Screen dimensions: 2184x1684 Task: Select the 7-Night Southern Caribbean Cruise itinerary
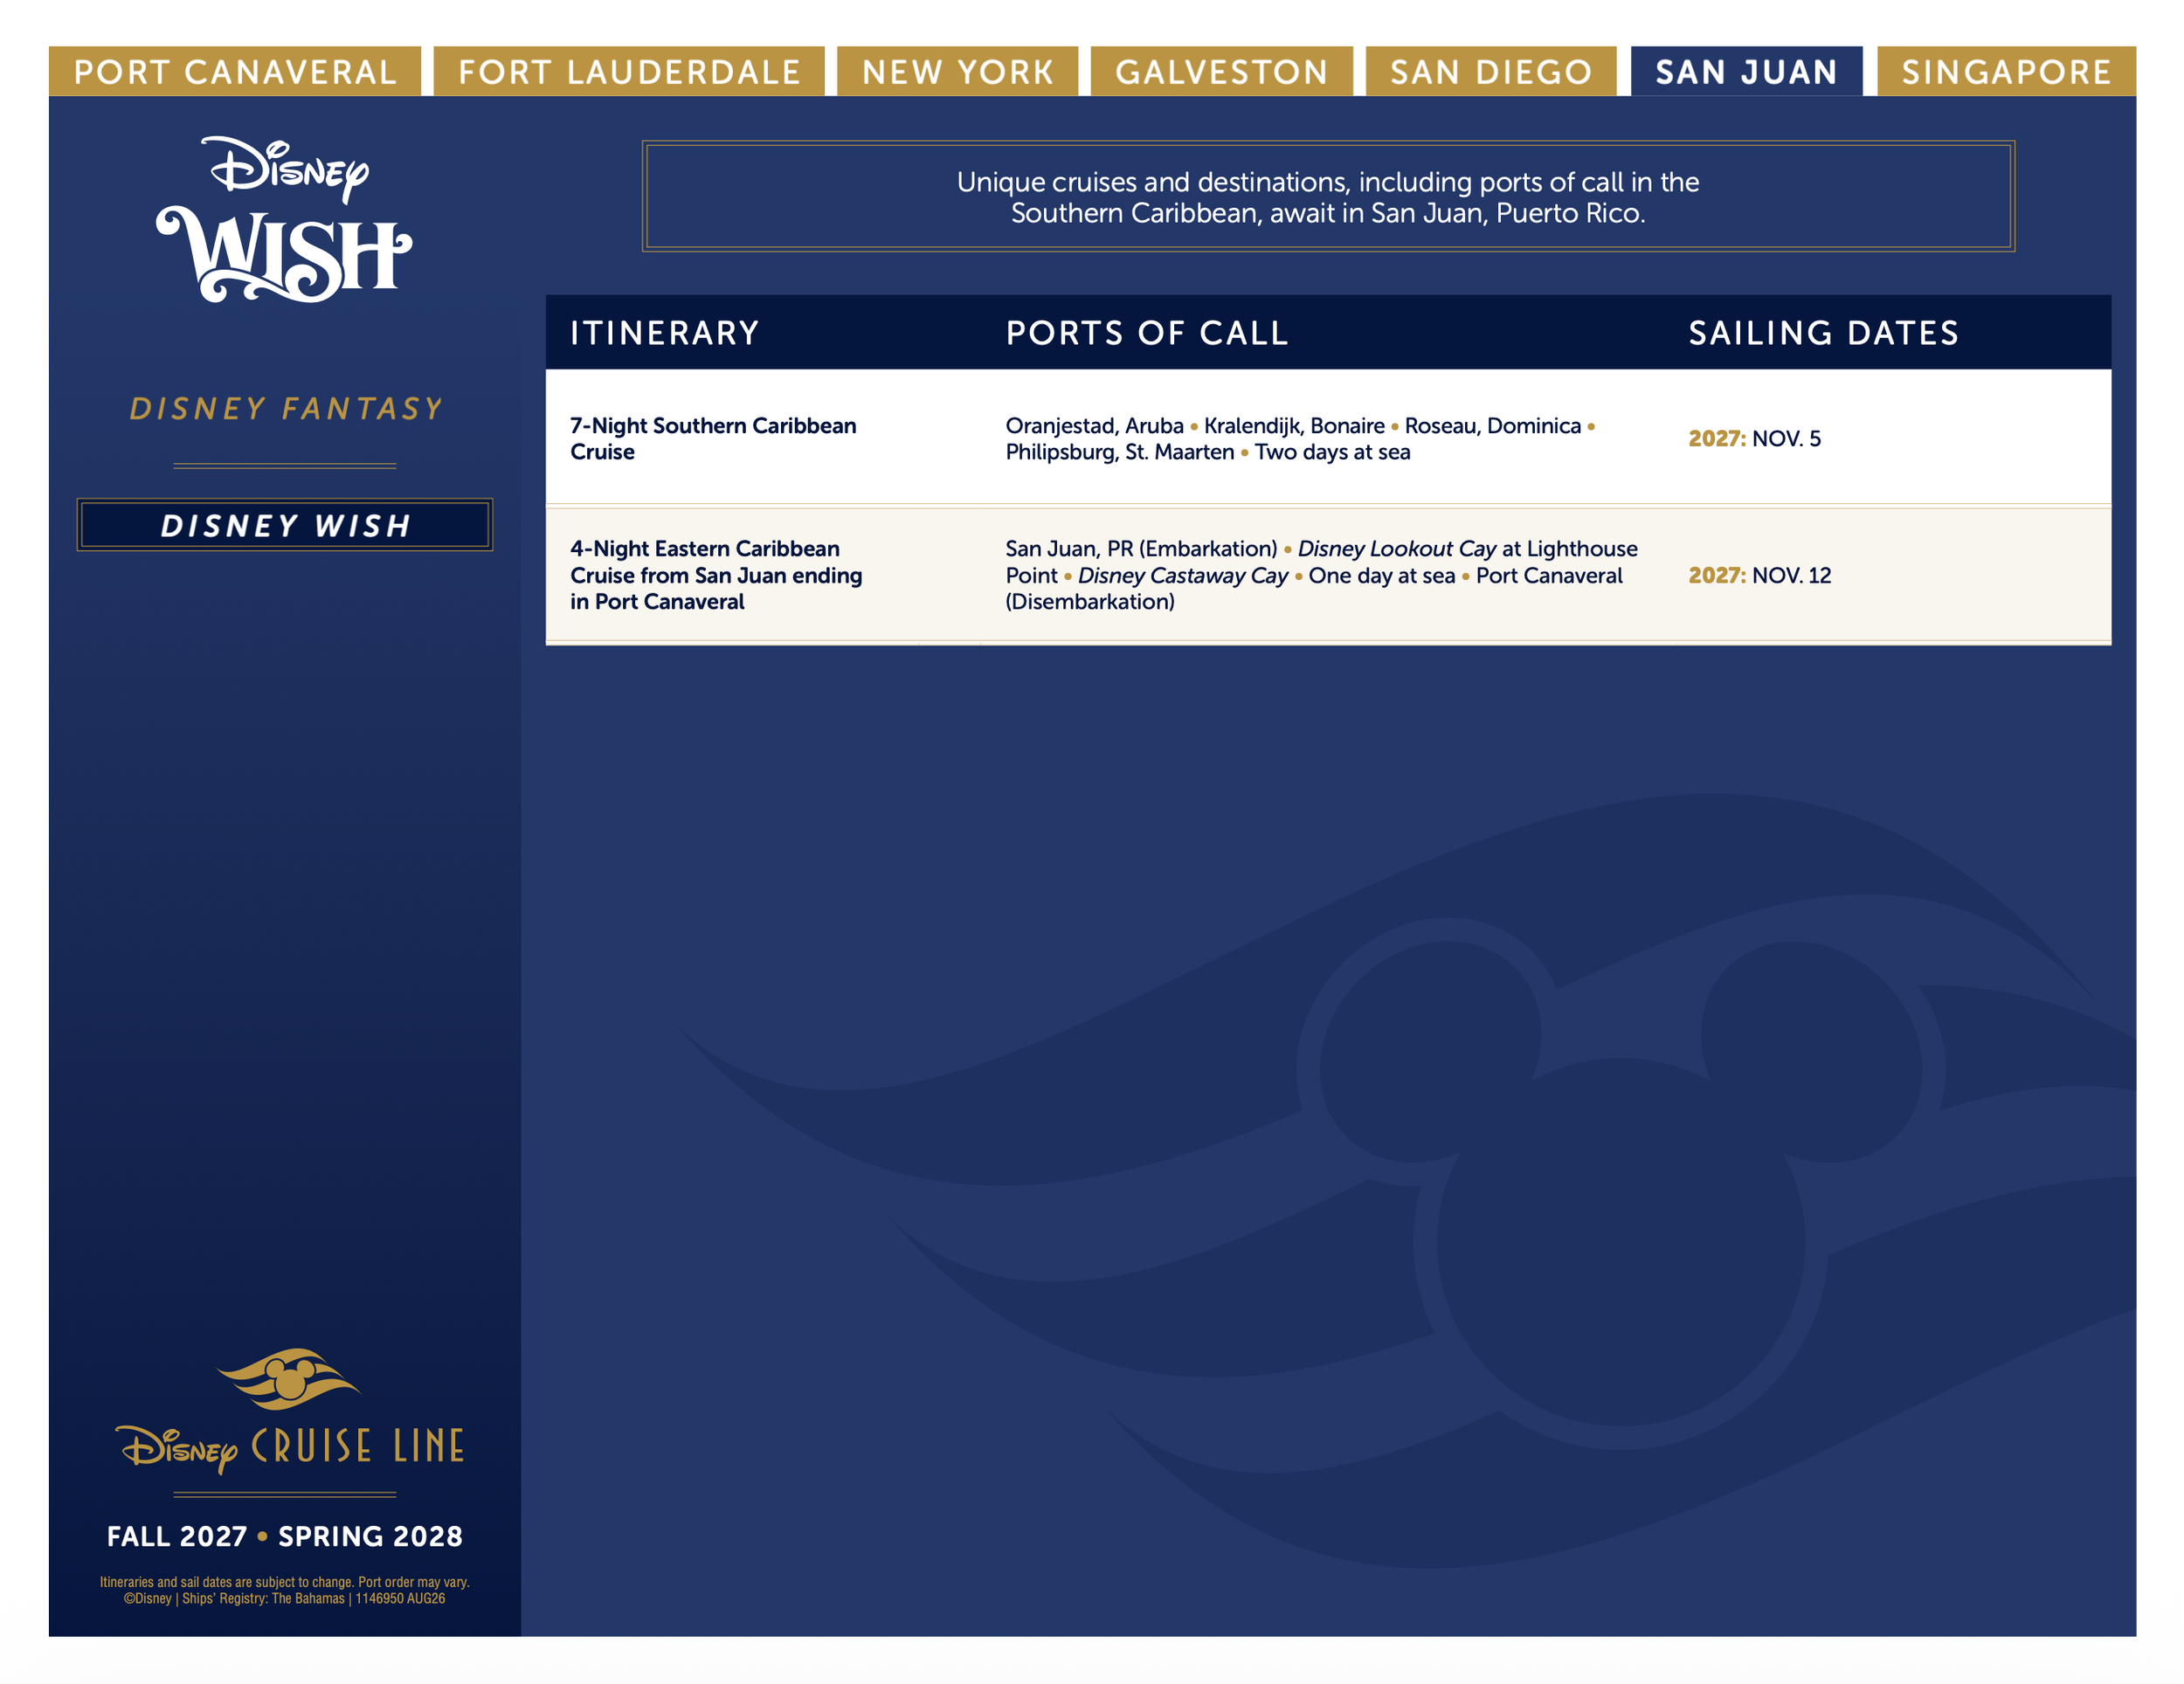[x=713, y=438]
